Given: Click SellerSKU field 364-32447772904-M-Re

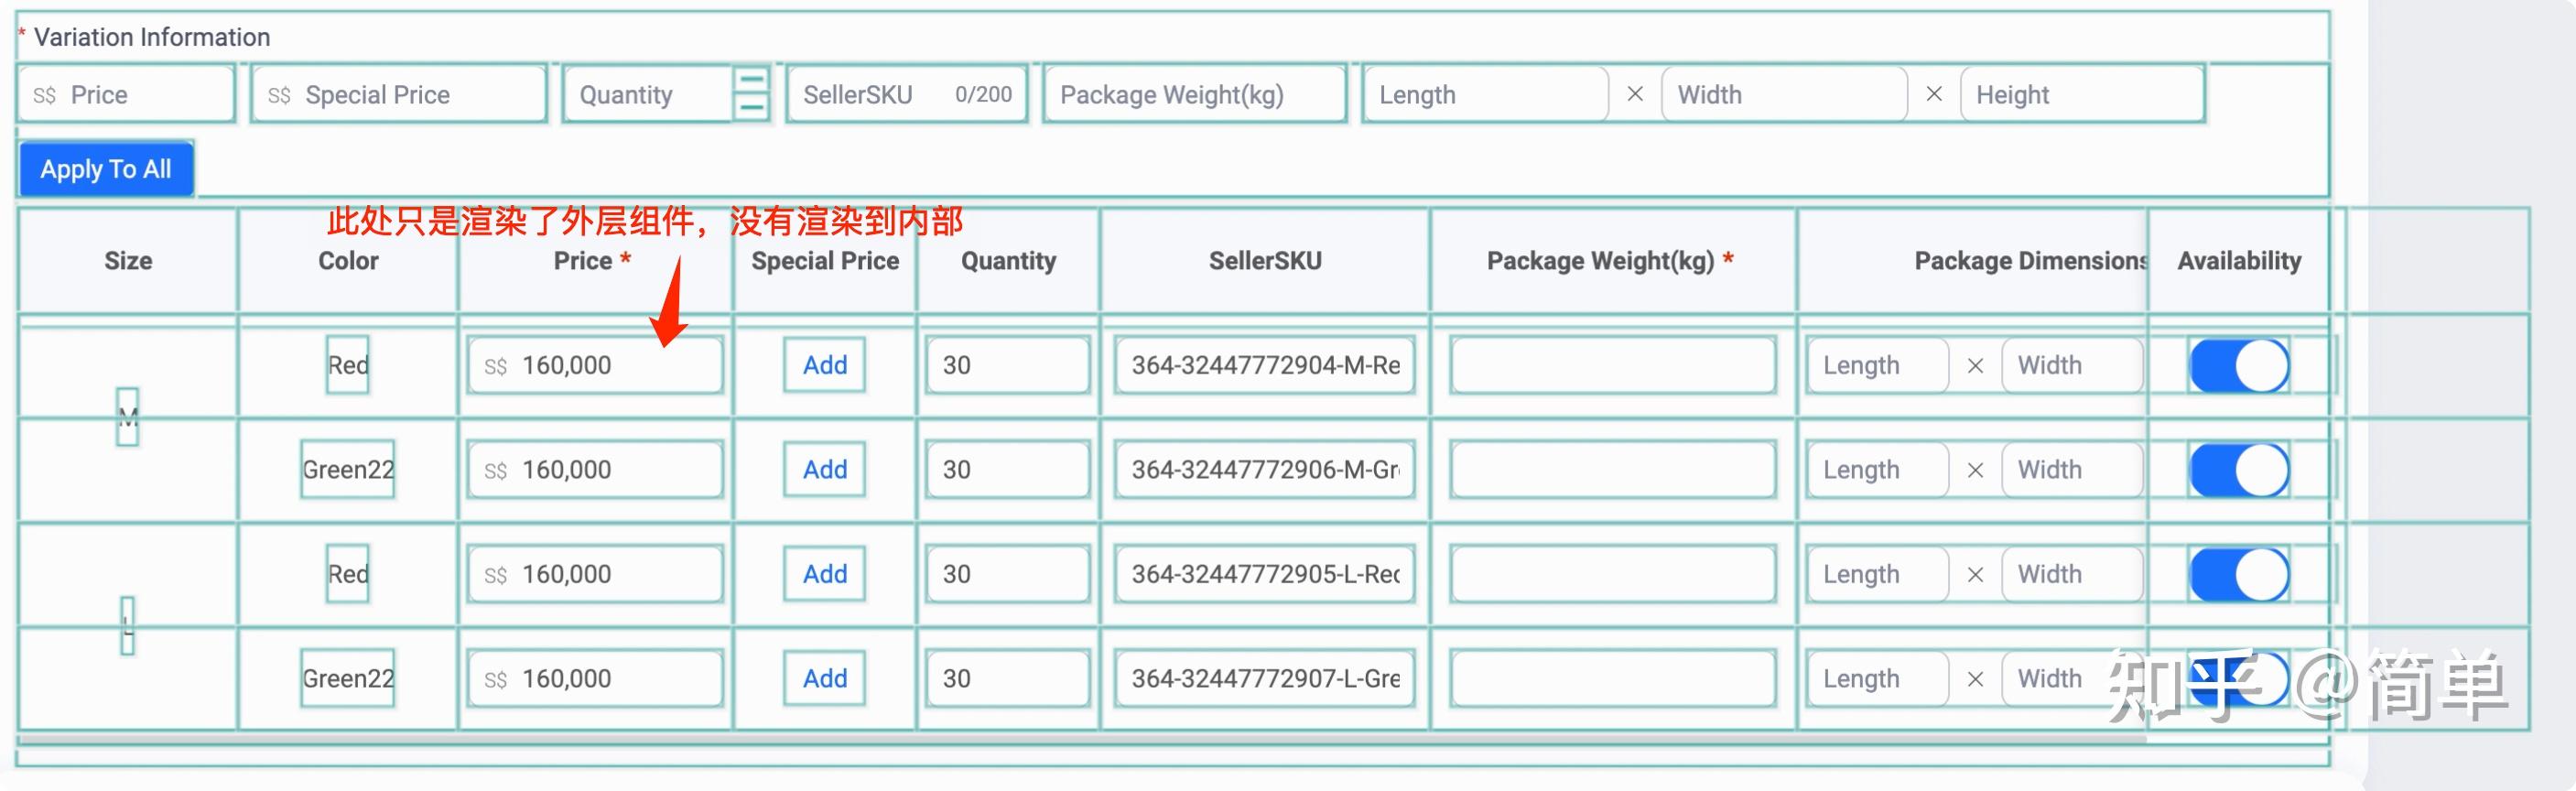Looking at the screenshot, I should pyautogui.click(x=1265, y=366).
